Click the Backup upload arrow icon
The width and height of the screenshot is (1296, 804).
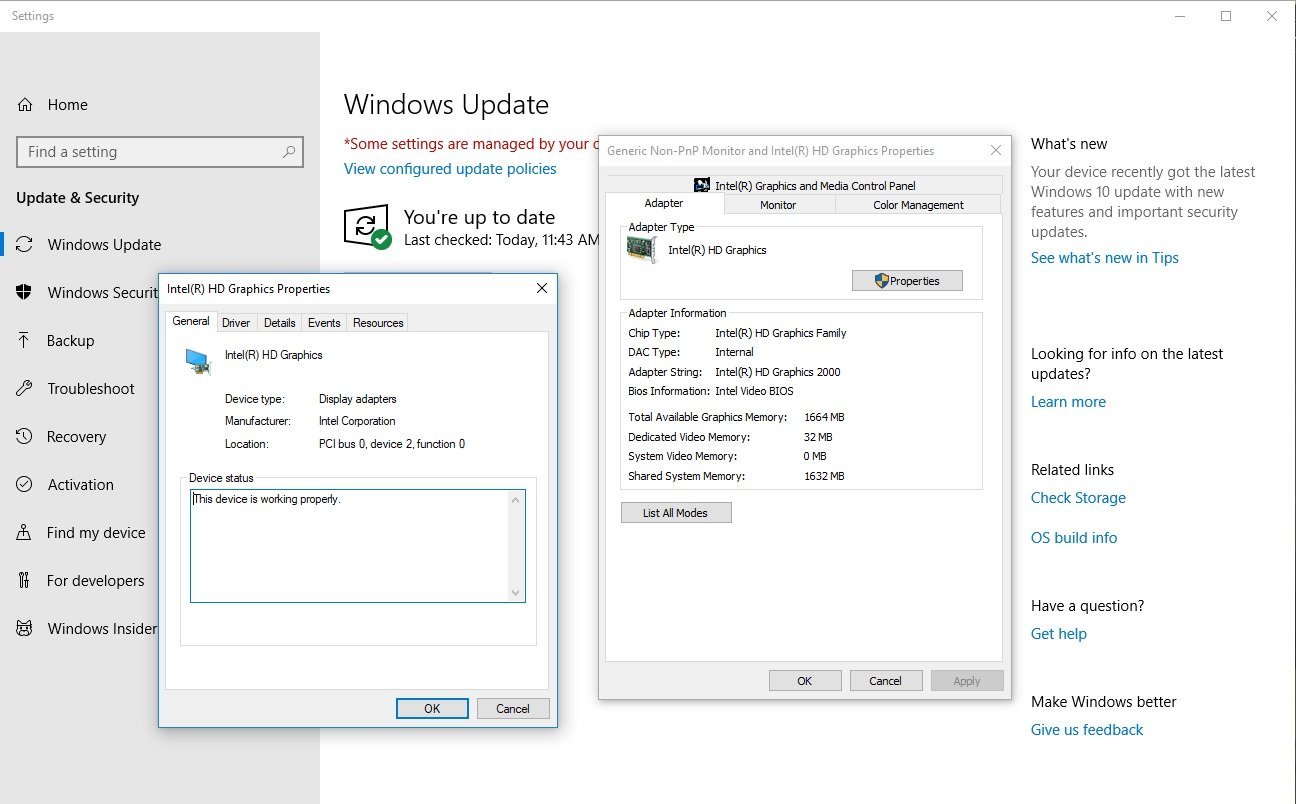pyautogui.click(x=25, y=341)
